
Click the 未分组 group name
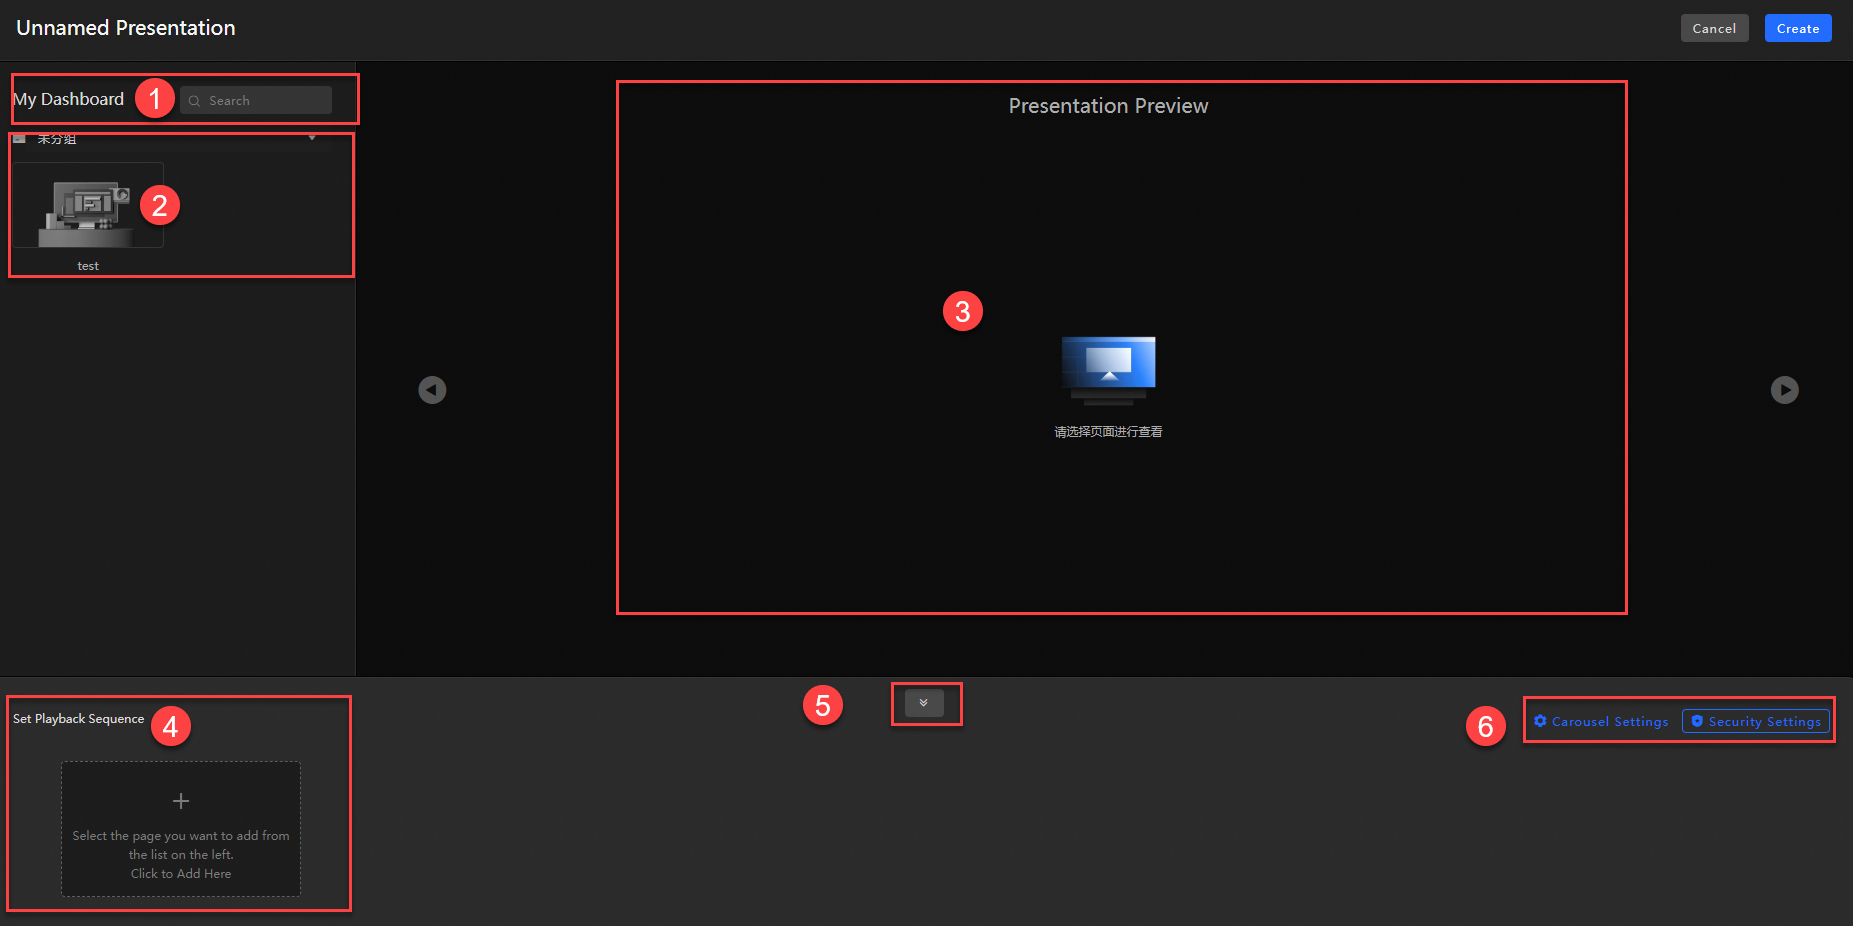pos(57,139)
